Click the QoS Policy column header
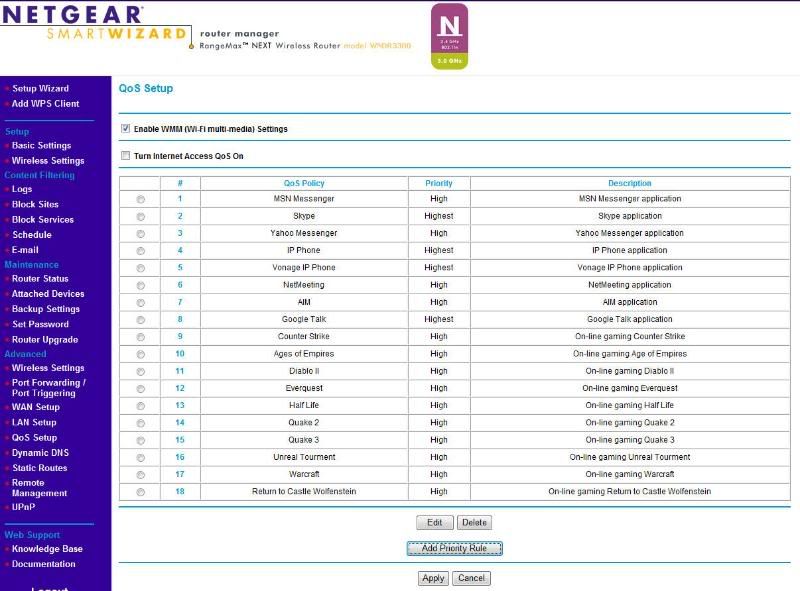The image size is (800, 591). [304, 183]
